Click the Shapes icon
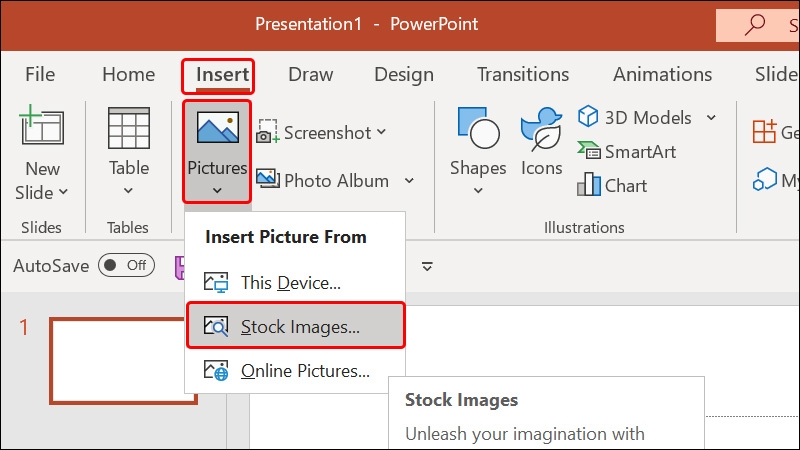Viewport: 800px width, 450px height. [479, 128]
